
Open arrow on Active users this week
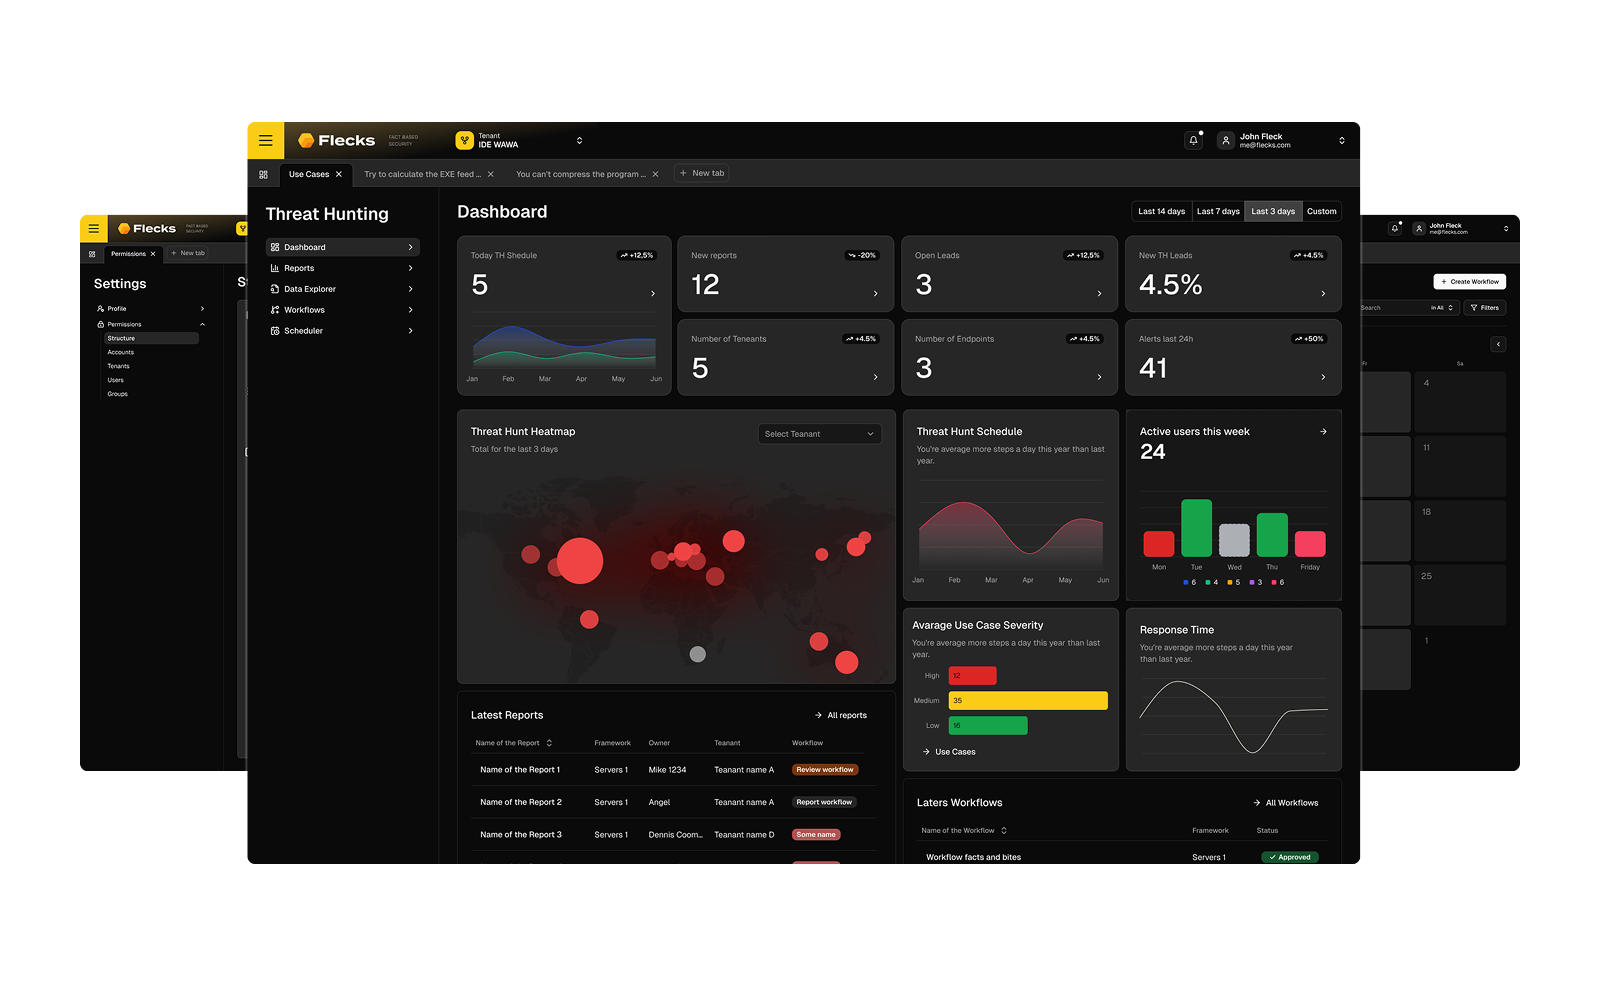(x=1323, y=432)
